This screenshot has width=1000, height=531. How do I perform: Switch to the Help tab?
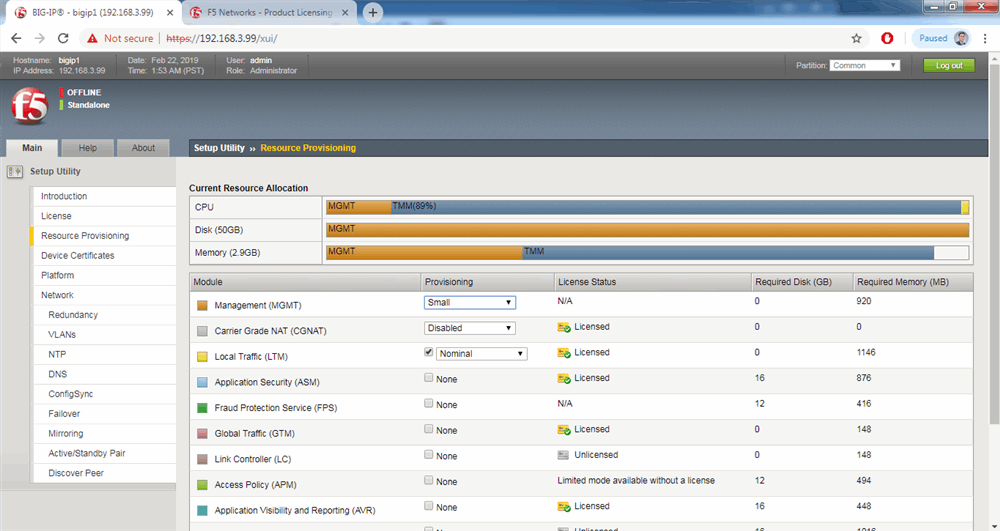(x=87, y=148)
